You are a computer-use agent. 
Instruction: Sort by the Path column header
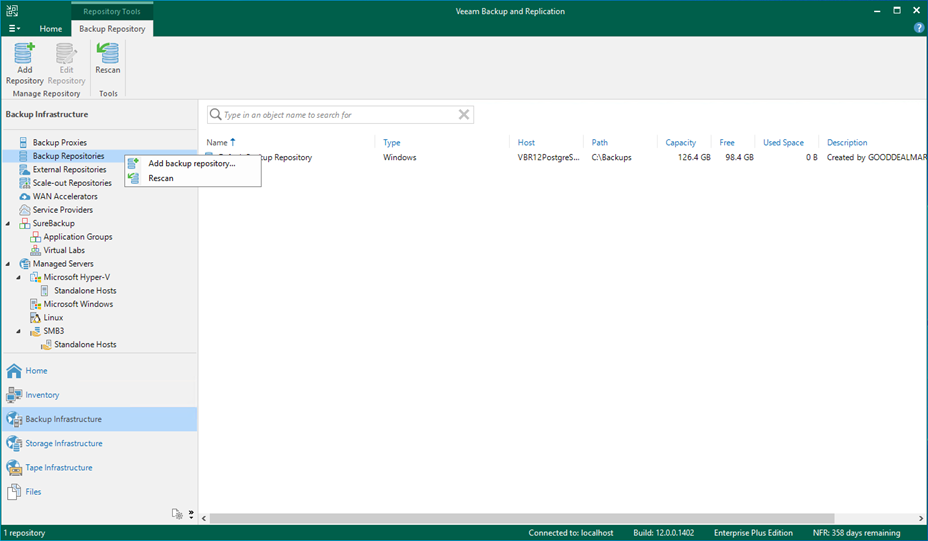[x=600, y=143]
